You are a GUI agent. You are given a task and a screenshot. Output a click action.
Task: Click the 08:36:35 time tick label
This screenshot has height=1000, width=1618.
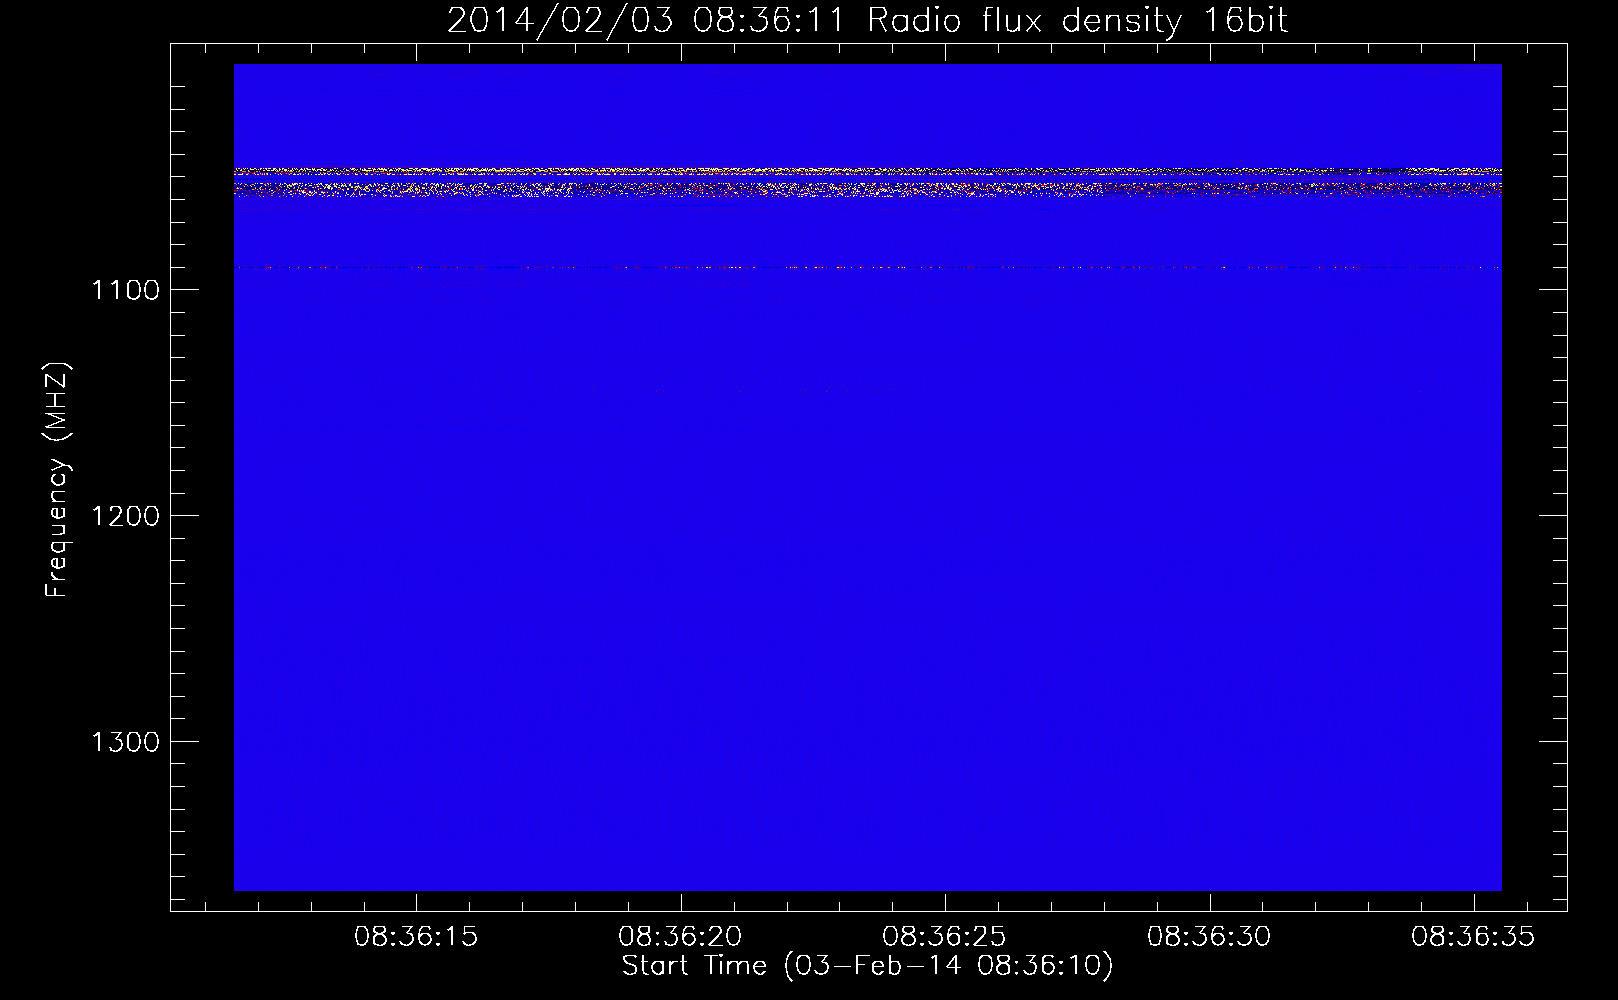[x=1473, y=937]
